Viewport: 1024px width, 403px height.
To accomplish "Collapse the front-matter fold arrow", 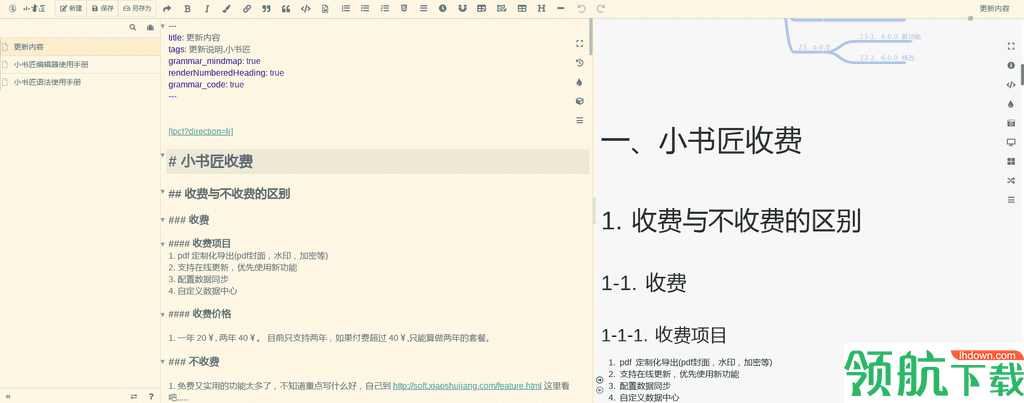I will [x=163, y=26].
